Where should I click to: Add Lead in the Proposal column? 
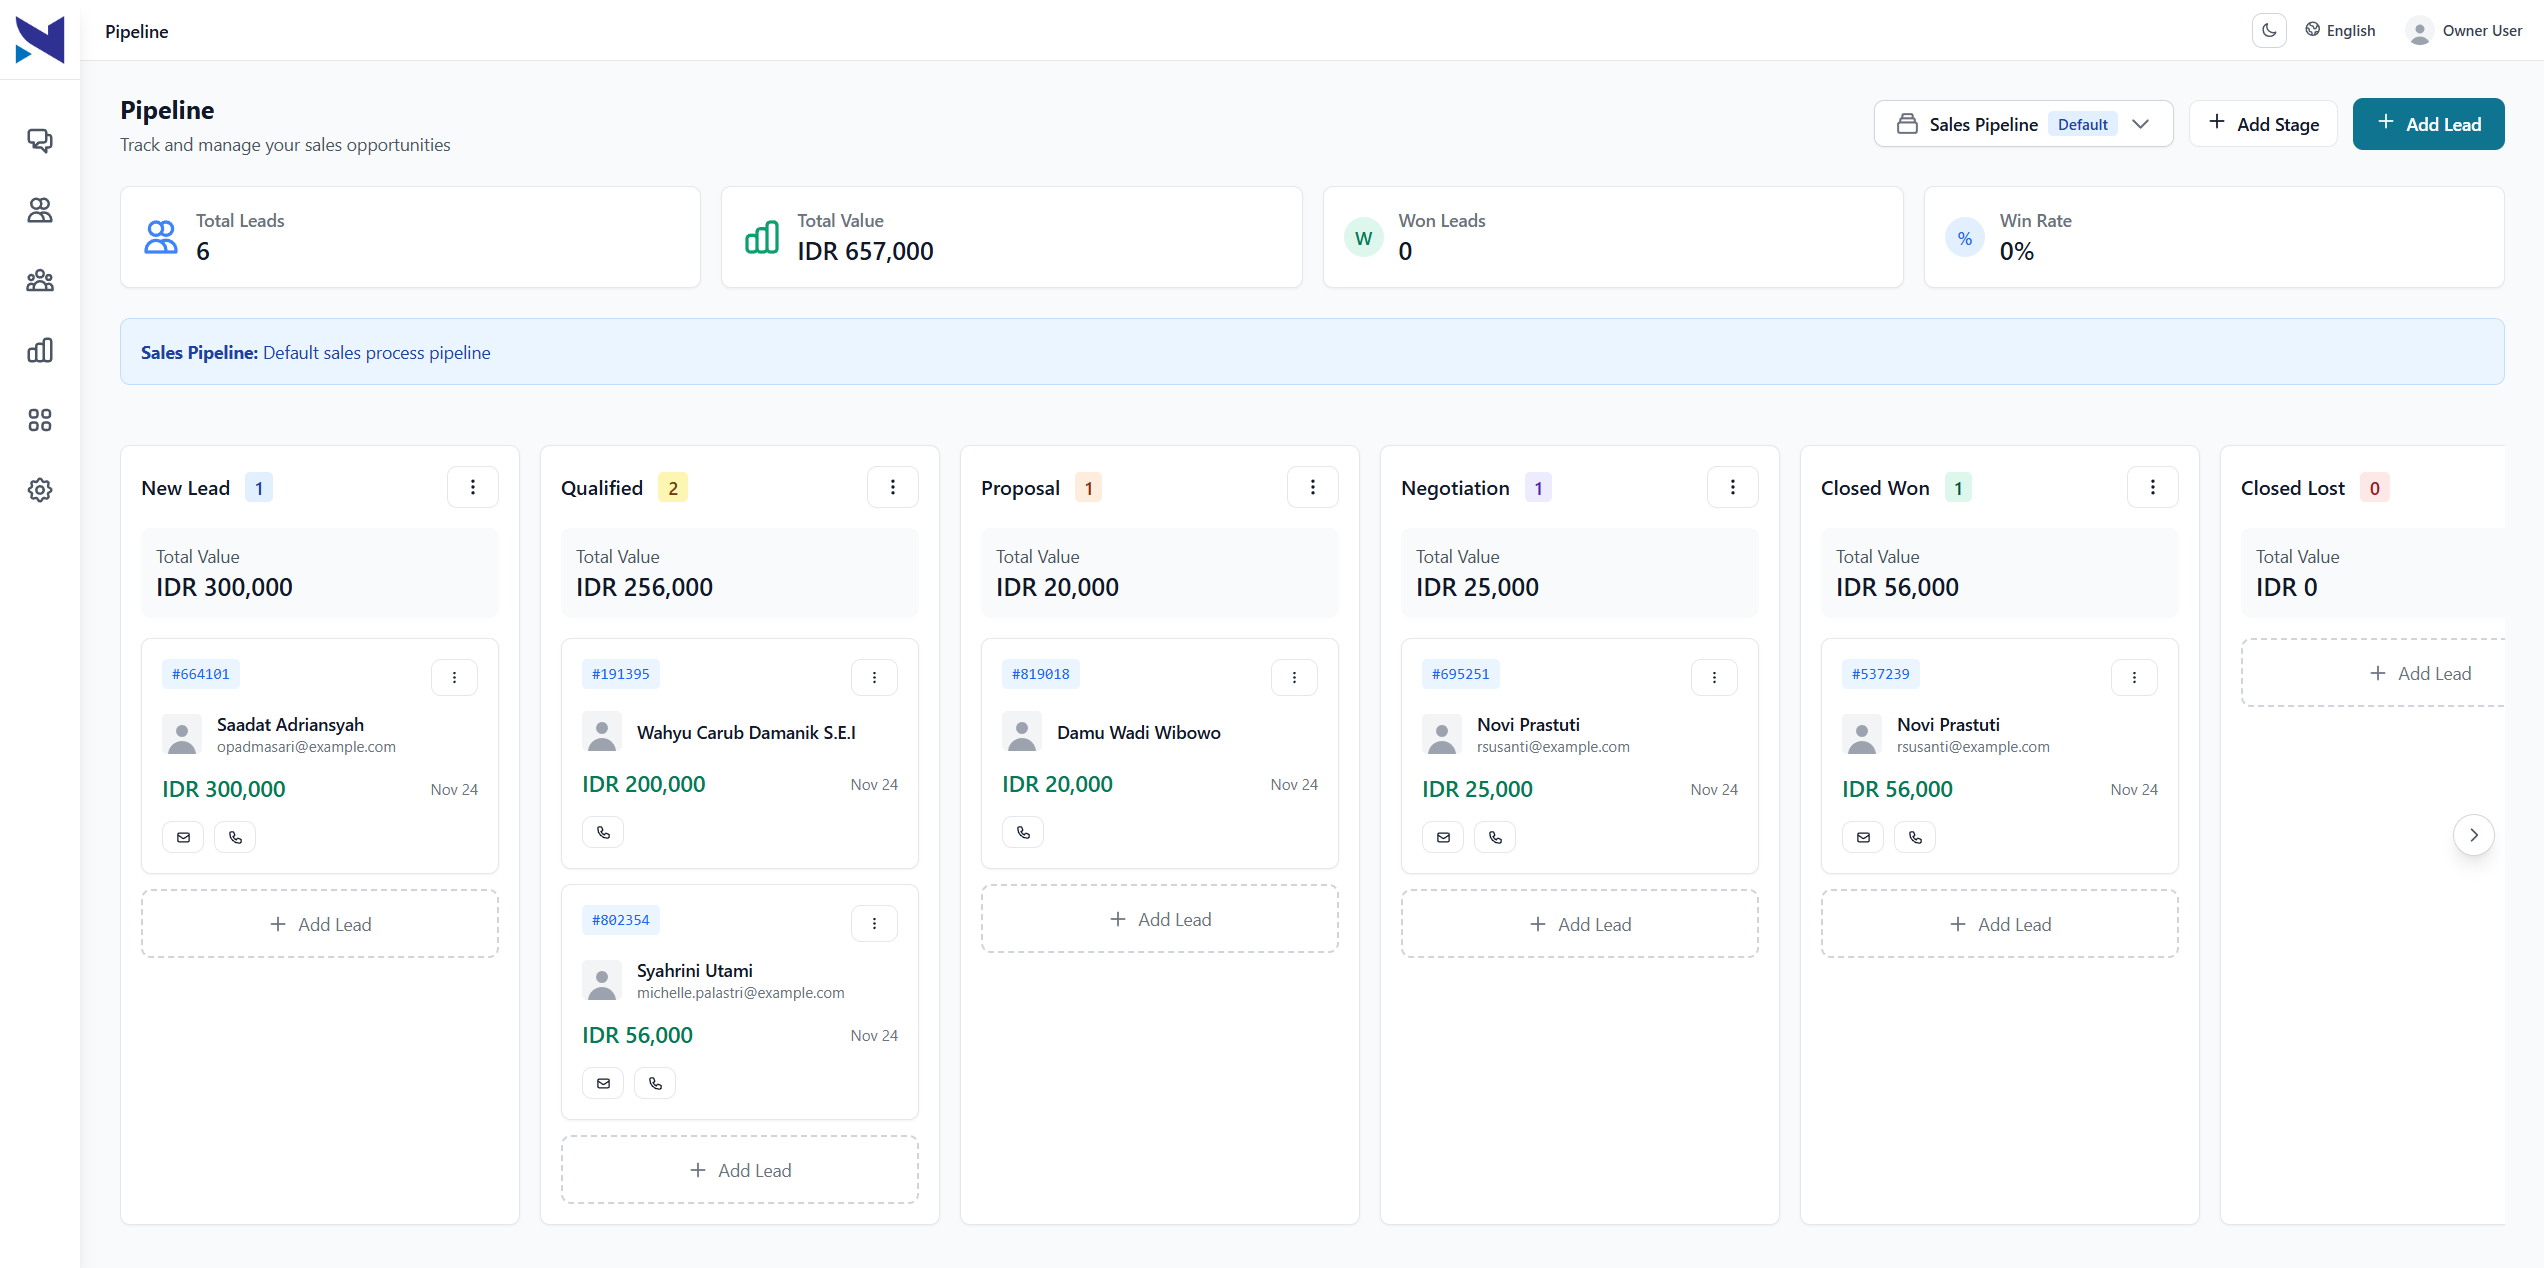1160,919
